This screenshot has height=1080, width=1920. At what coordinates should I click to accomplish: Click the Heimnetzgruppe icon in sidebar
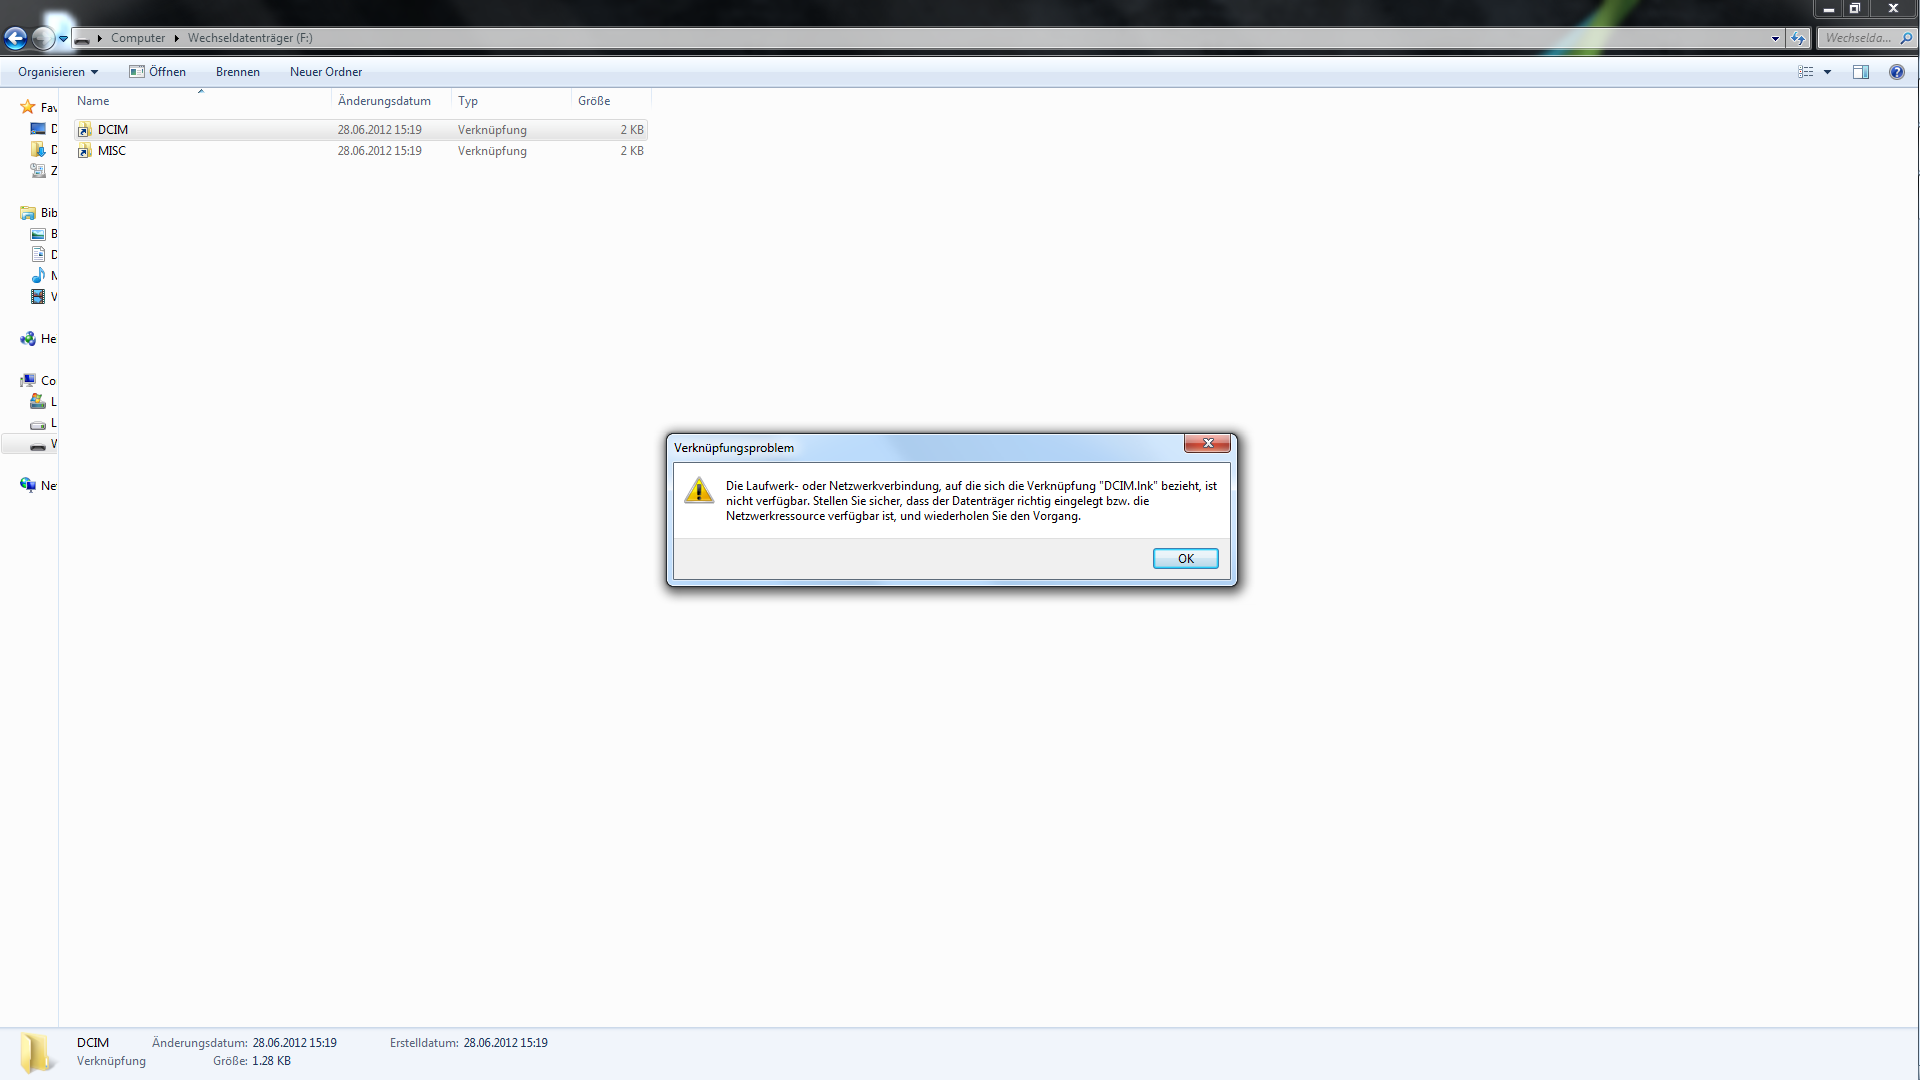click(x=28, y=339)
